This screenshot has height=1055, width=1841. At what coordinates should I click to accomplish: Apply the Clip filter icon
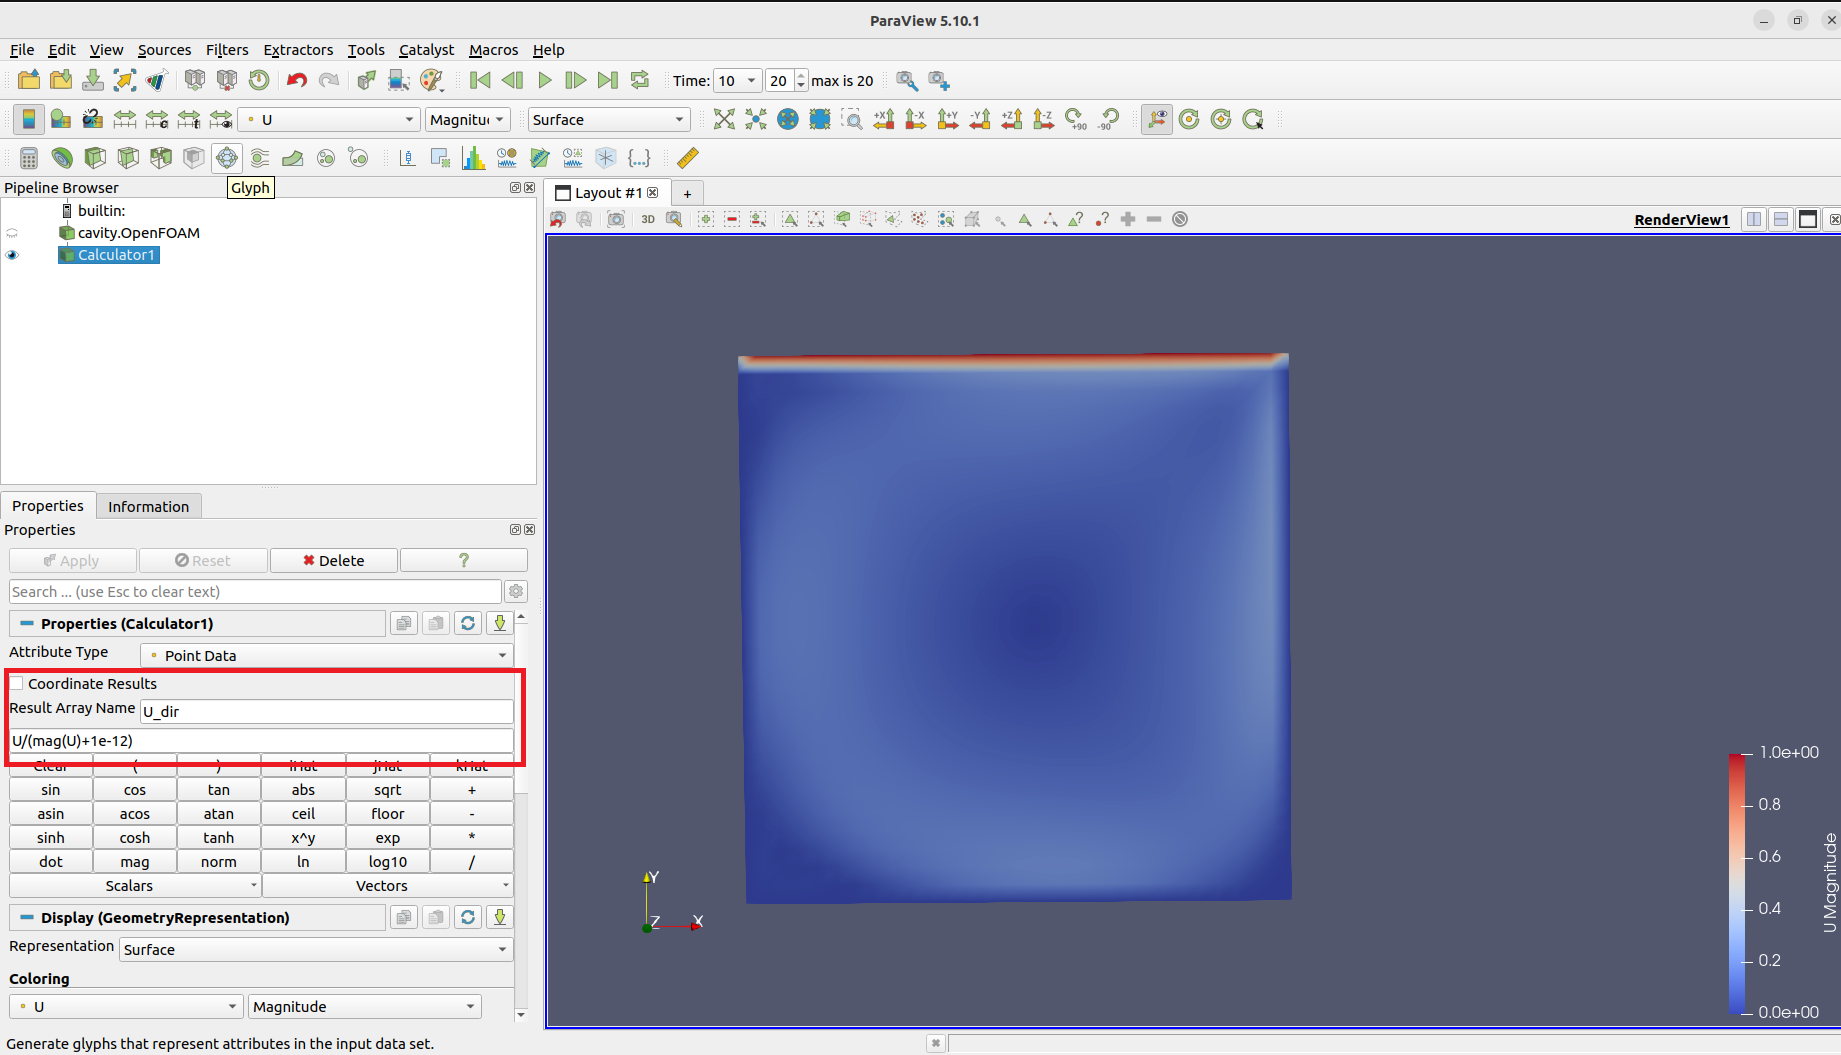[95, 158]
